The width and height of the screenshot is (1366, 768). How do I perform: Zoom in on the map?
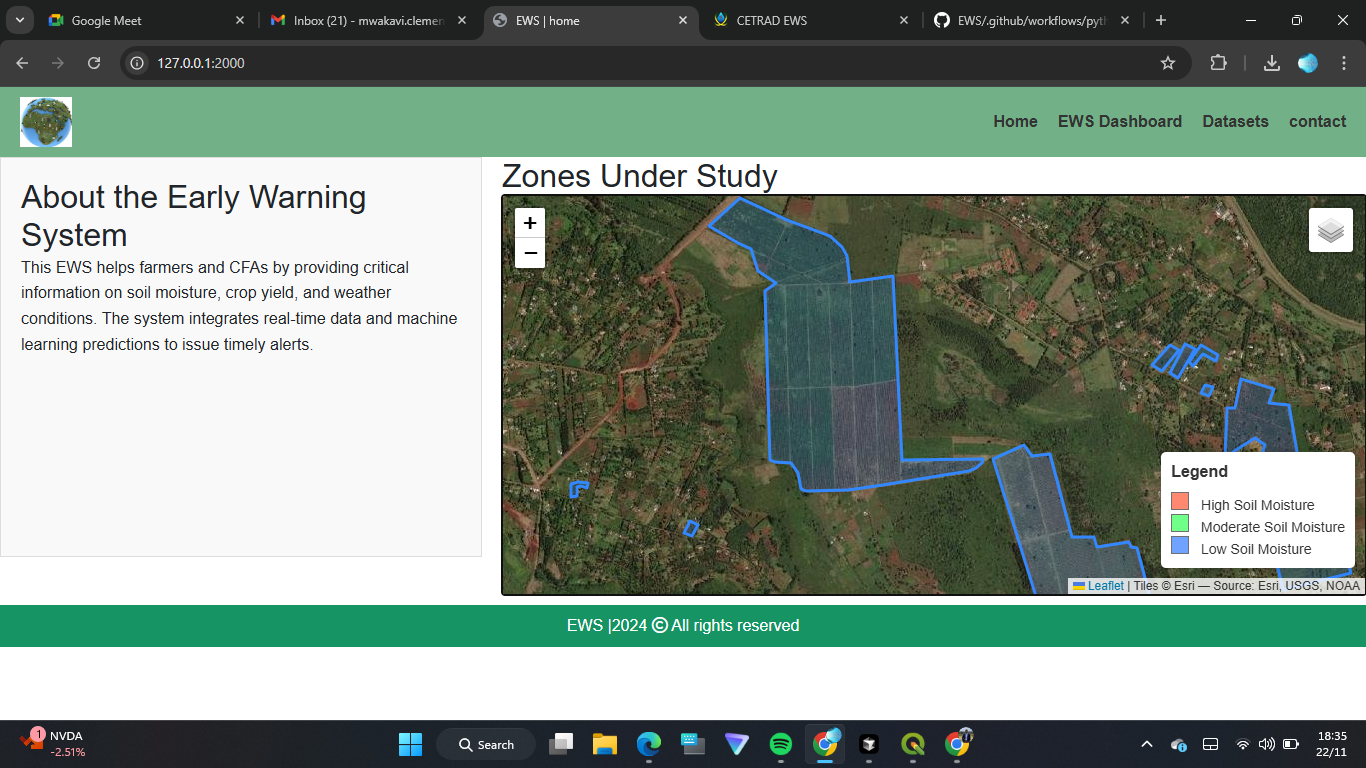530,223
